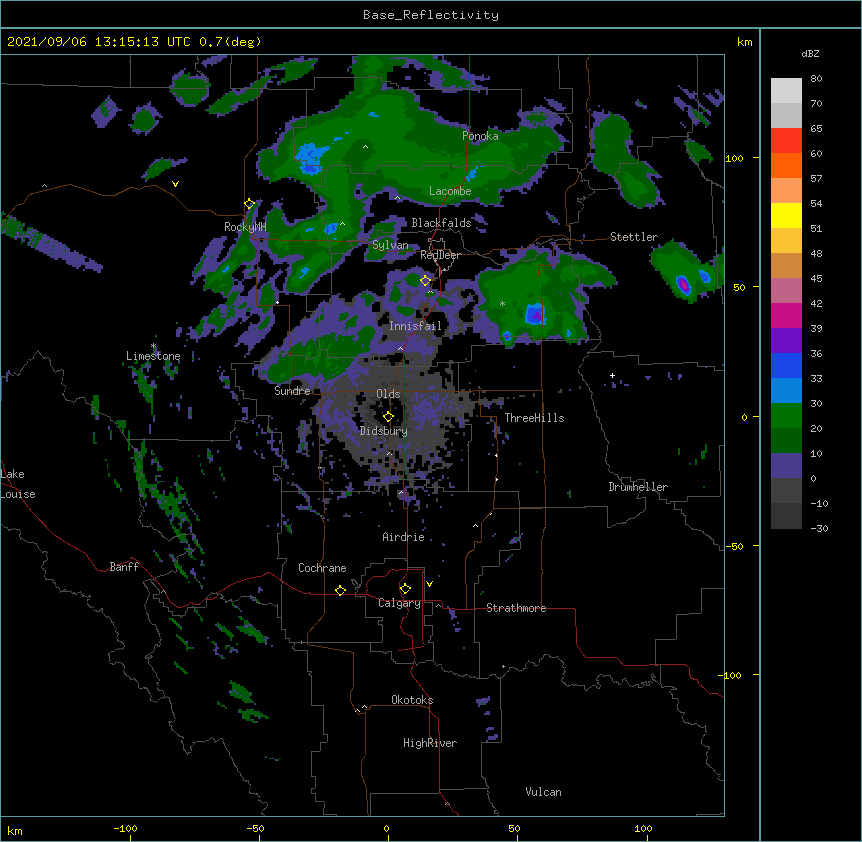Click the Blackfalds city label
The width and height of the screenshot is (862, 842).
coord(441,223)
